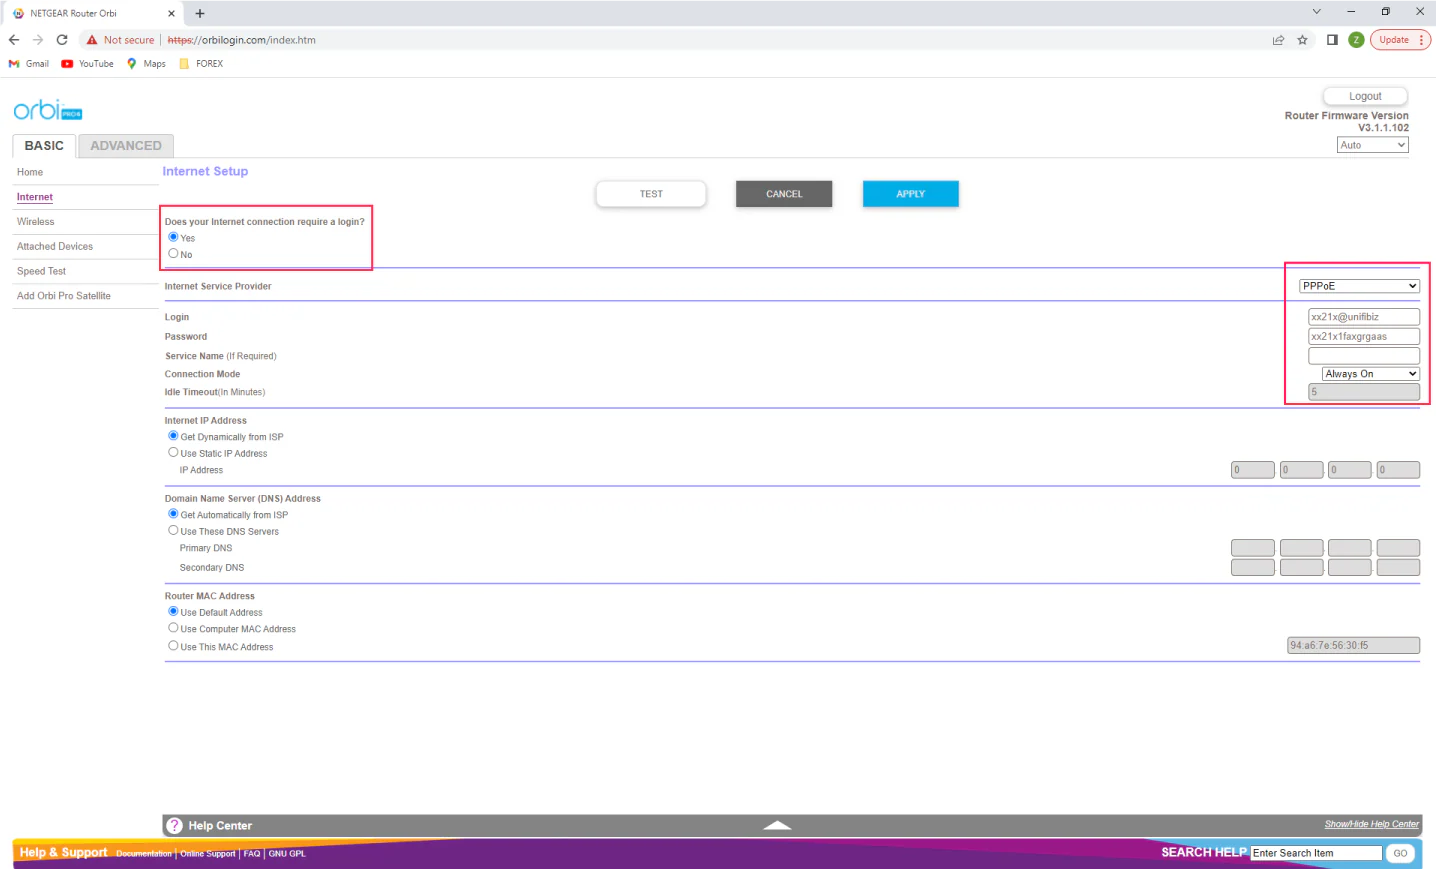Click the share page icon in address bar
This screenshot has width=1436, height=869.
(1278, 40)
